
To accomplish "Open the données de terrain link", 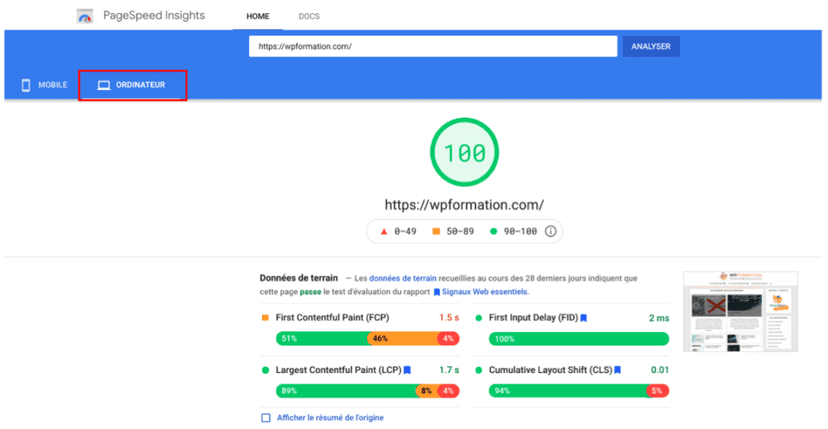I will pos(402,278).
